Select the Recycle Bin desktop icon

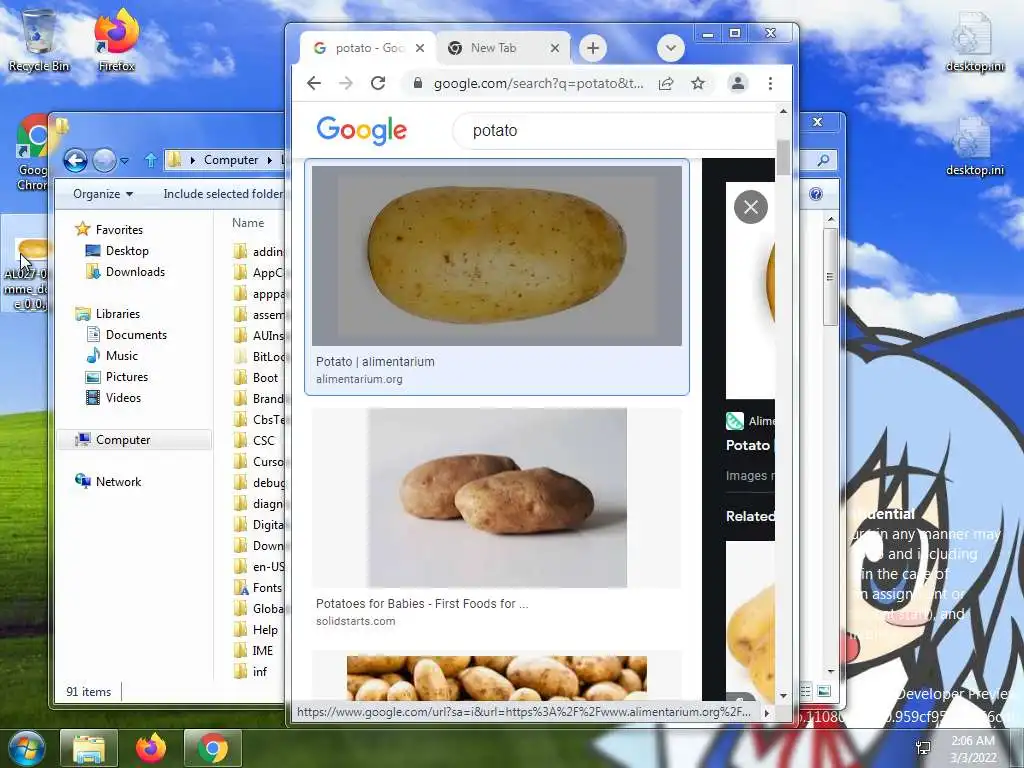pyautogui.click(x=39, y=40)
